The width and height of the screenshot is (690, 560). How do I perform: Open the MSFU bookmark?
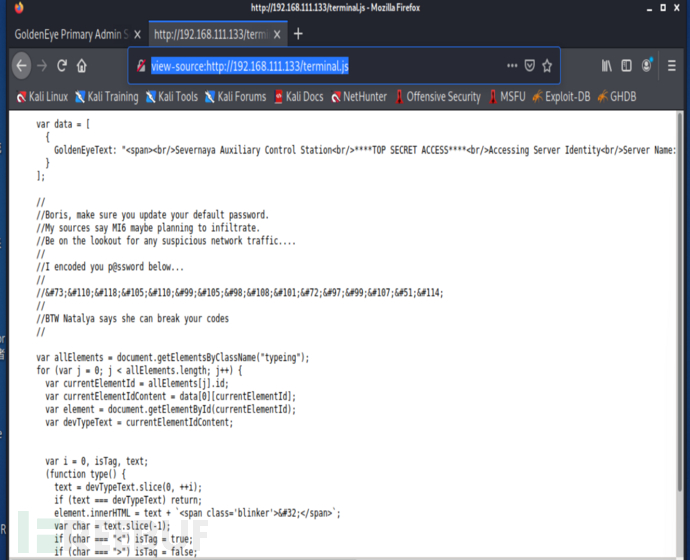pos(507,97)
